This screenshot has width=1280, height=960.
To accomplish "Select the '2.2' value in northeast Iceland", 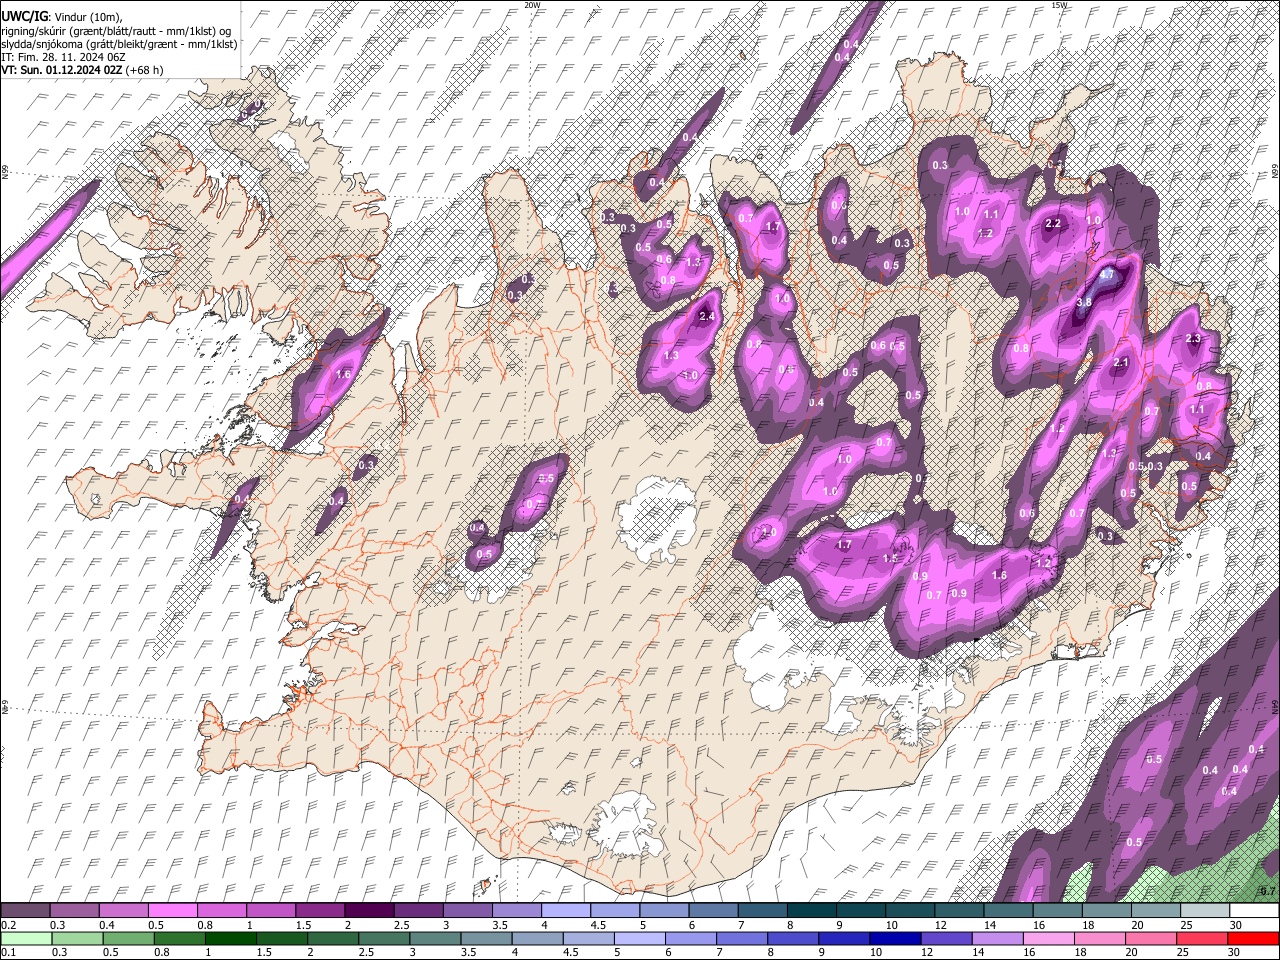I will pyautogui.click(x=1052, y=224).
